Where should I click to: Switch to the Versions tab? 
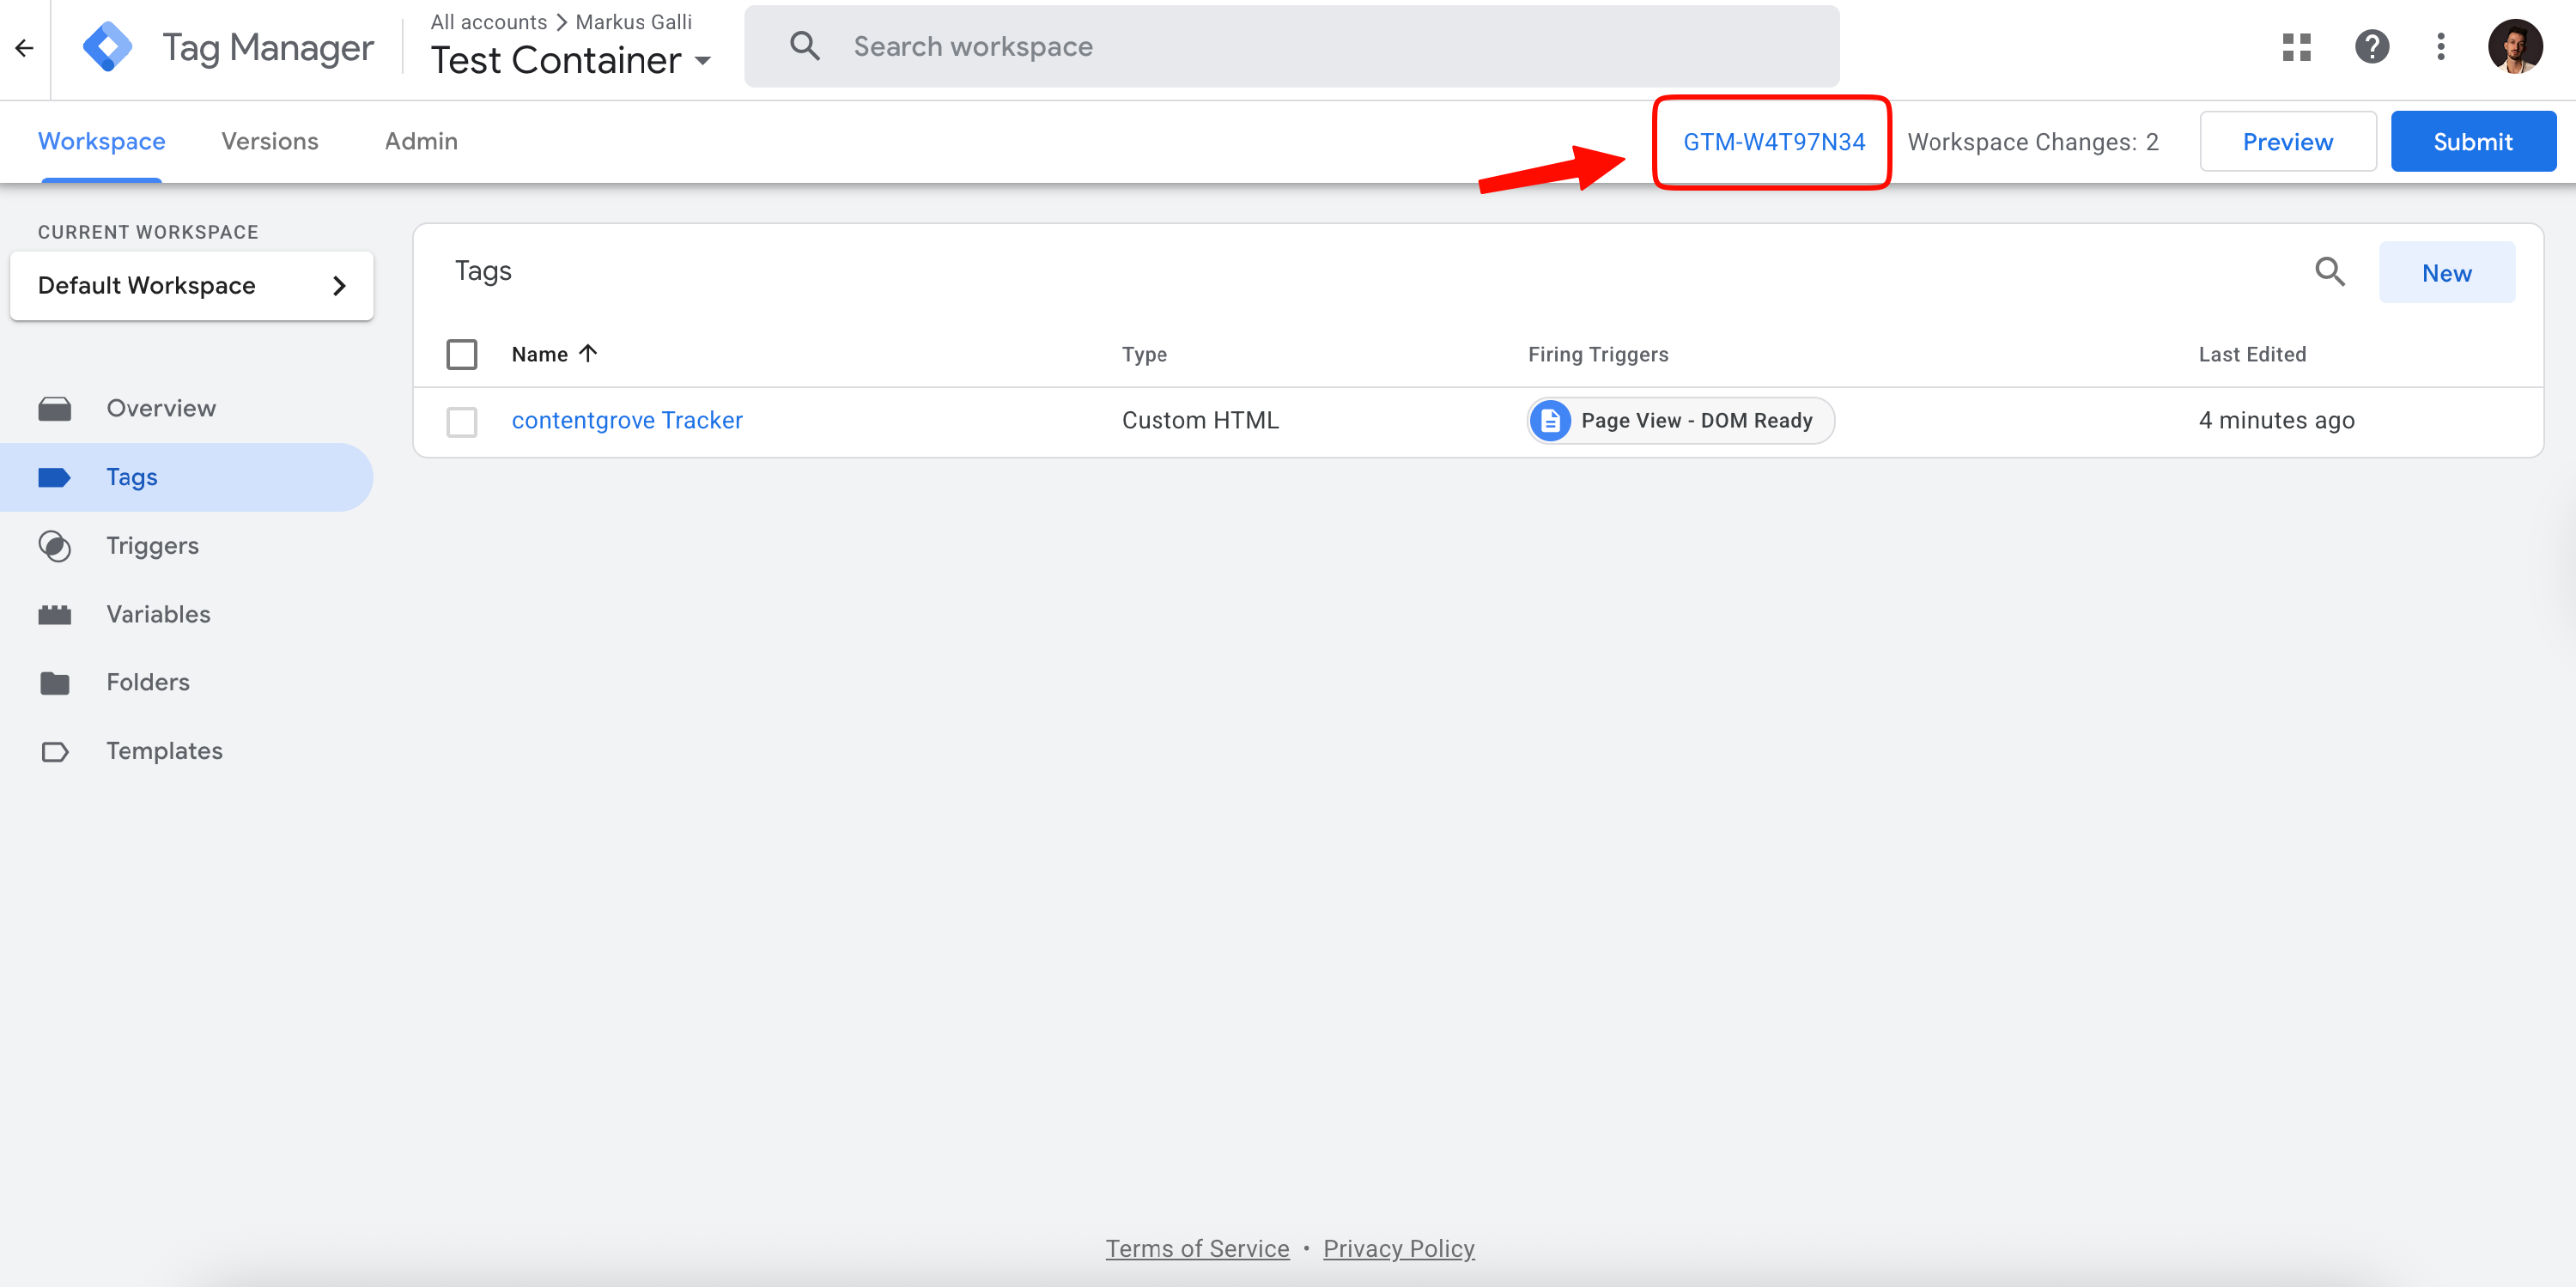[x=269, y=141]
